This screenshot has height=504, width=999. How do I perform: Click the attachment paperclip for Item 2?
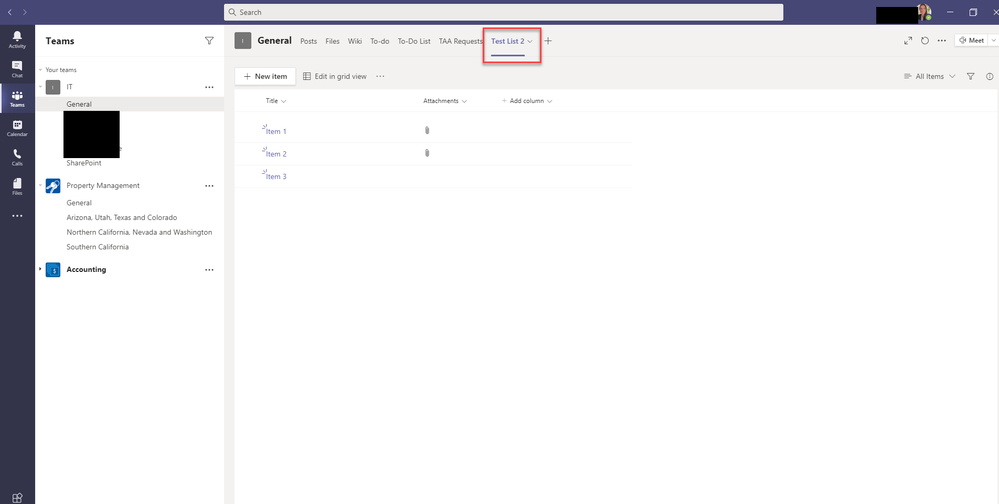(427, 153)
